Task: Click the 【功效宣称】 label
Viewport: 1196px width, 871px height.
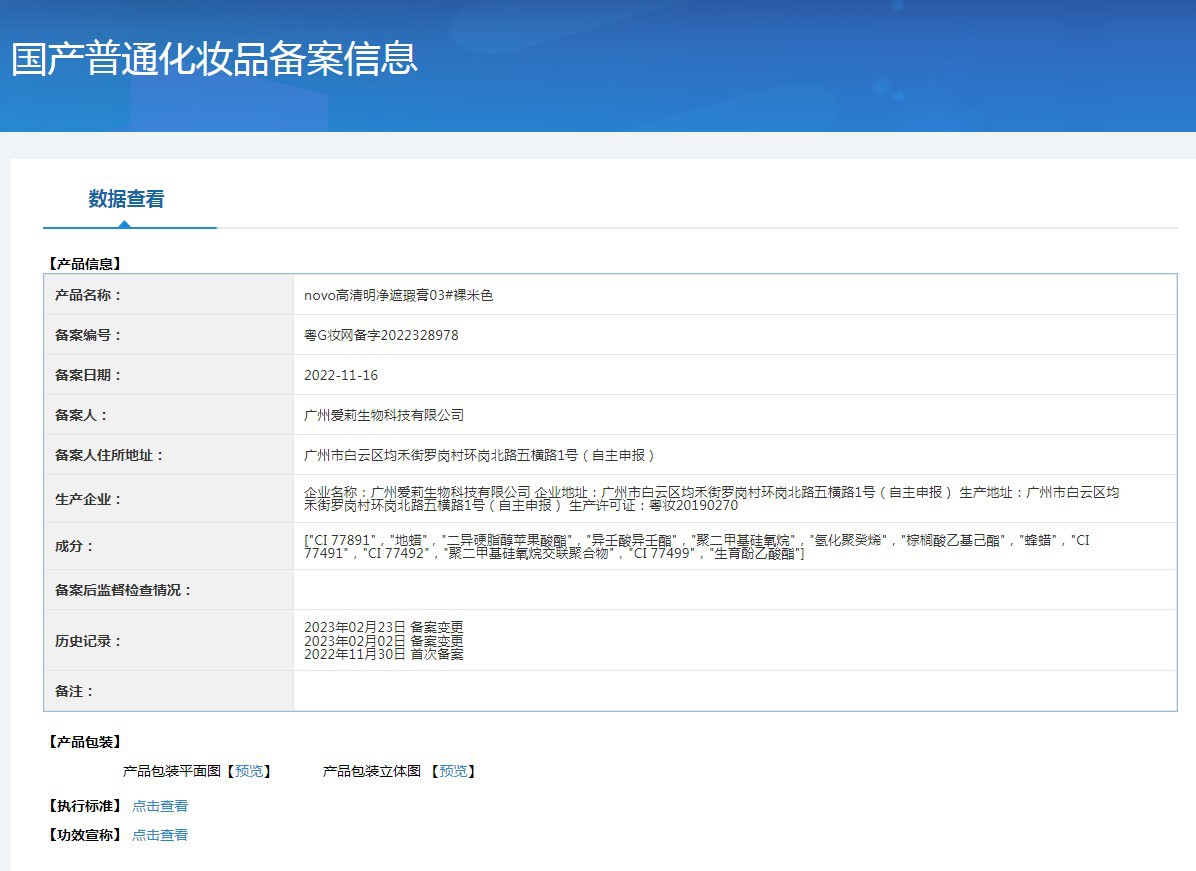Action: 85,835
